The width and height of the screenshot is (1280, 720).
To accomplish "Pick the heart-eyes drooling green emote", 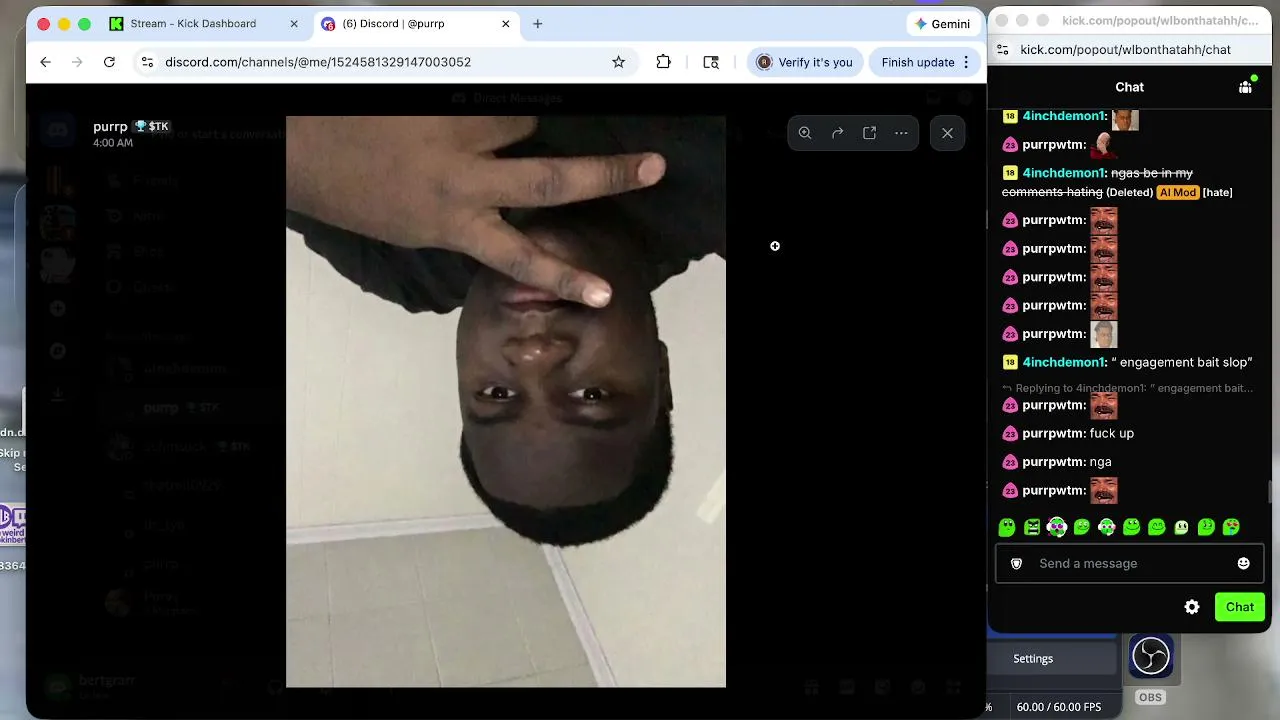I will [x=1231, y=527].
